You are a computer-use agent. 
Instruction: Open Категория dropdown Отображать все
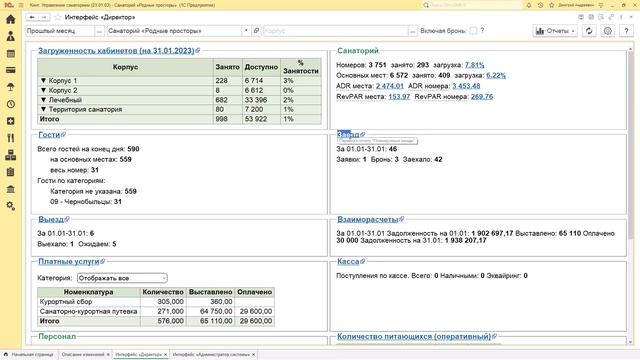122,278
